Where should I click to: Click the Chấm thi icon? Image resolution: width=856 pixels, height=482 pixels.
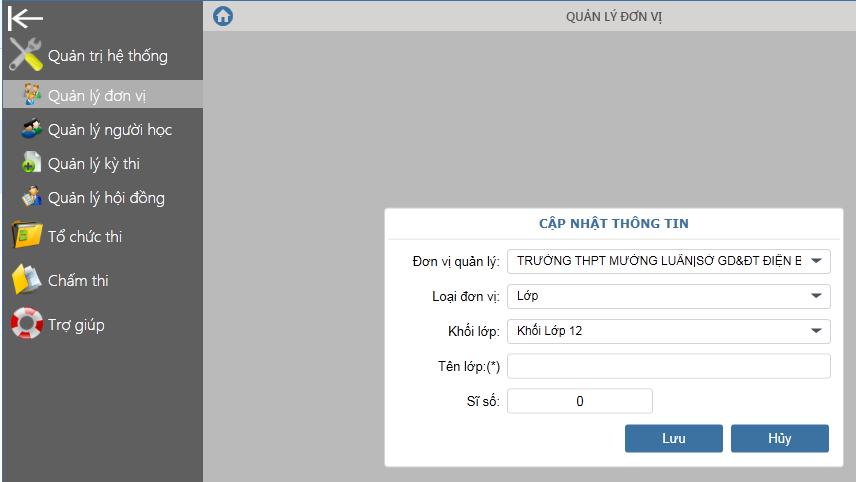[x=26, y=280]
